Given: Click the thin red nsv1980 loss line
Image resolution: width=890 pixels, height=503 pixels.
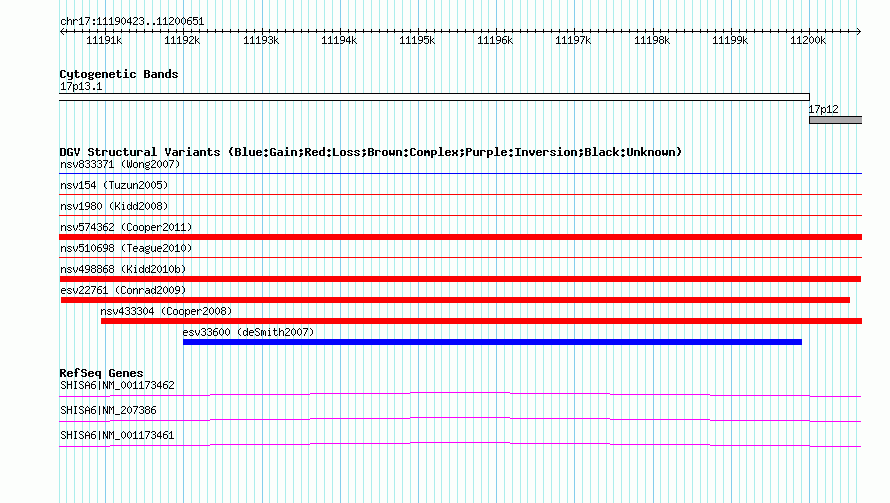Looking at the screenshot, I should (x=460, y=215).
